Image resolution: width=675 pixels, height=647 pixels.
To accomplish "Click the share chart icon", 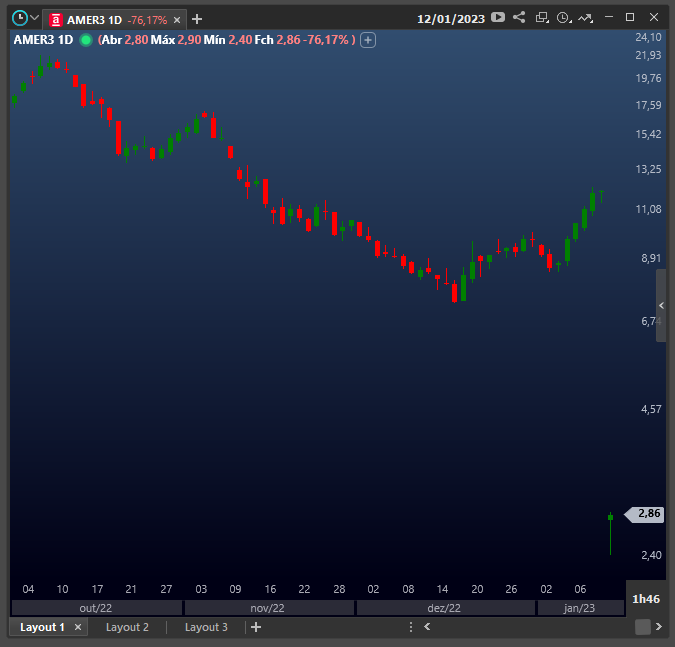I will pos(519,17).
